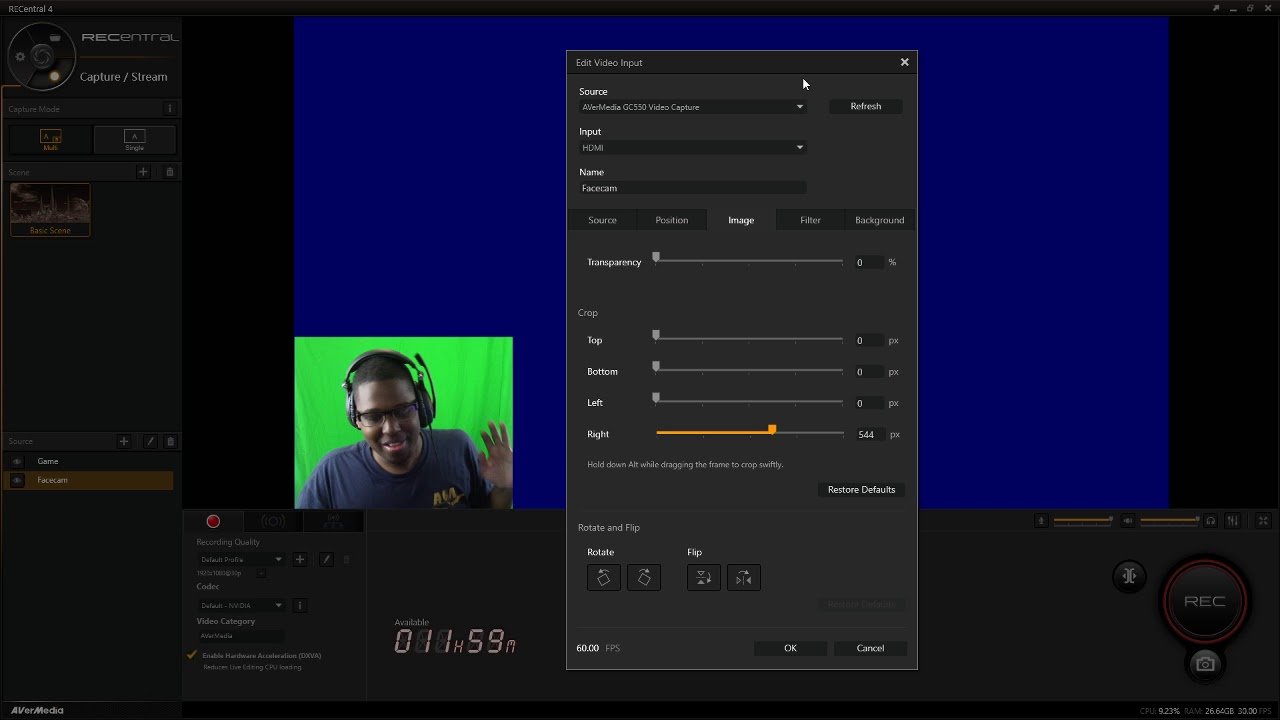Screen dimensions: 1280x720
Task: Toggle fullscreen preview
Action: click(x=1263, y=520)
